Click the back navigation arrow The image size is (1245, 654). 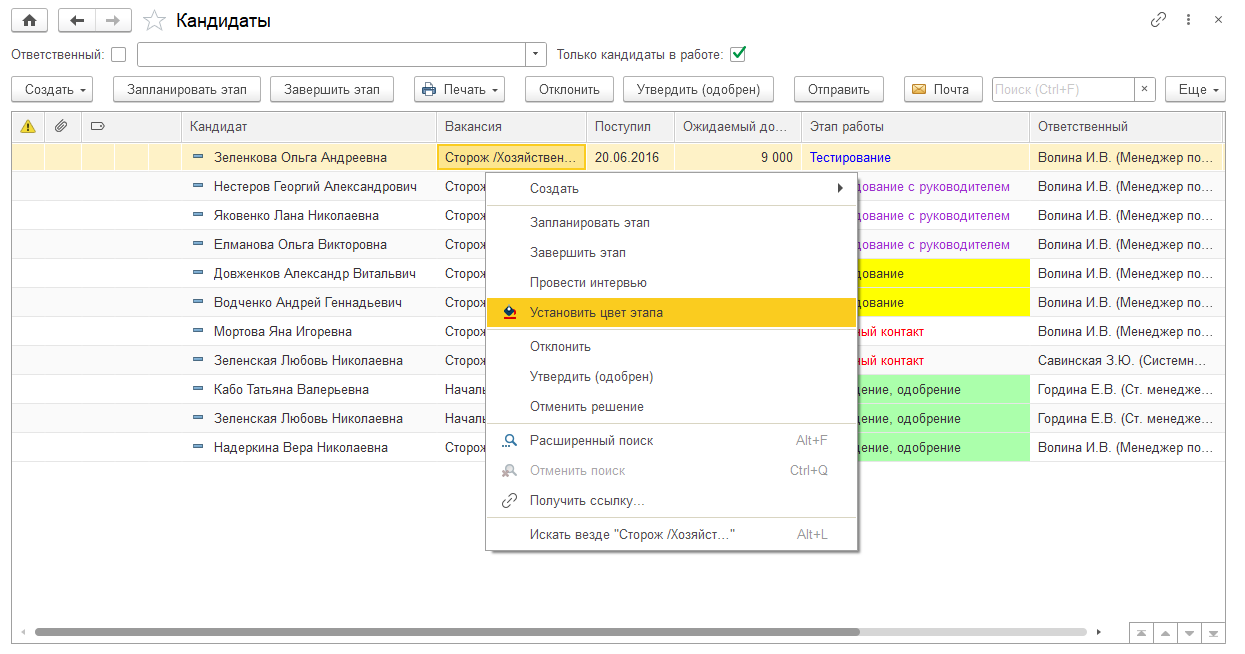point(77,21)
